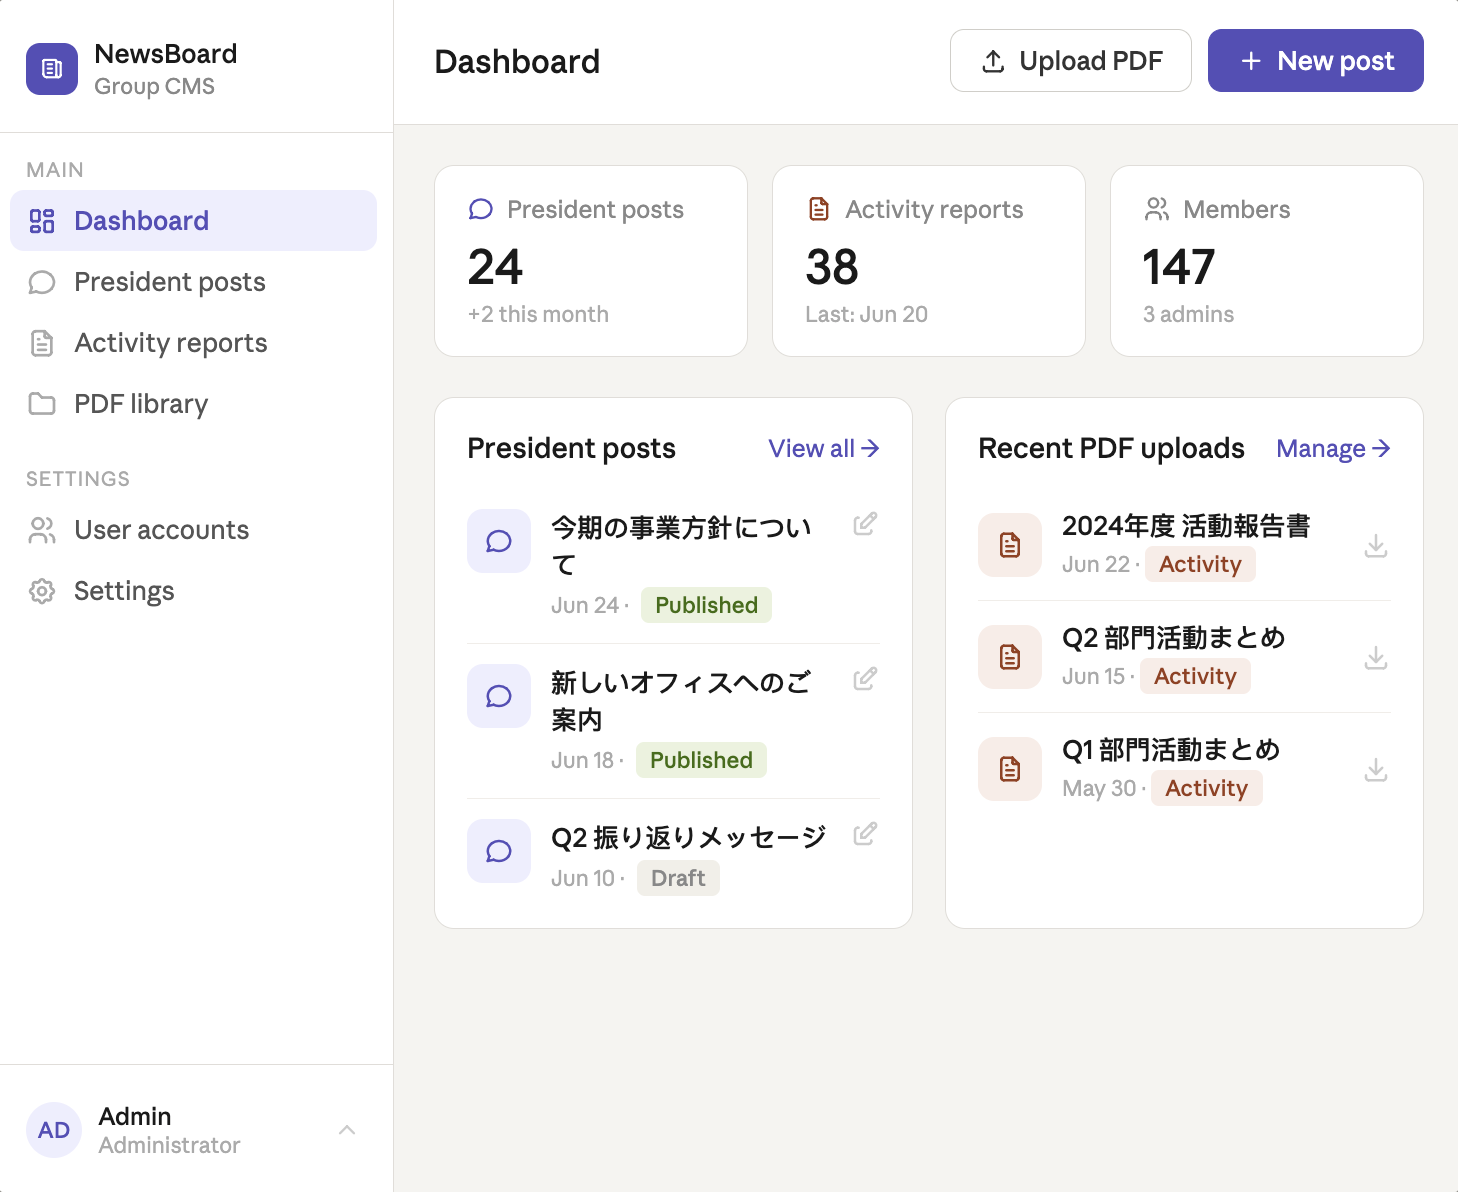Image resolution: width=1458 pixels, height=1192 pixels.
Task: Click Published badge on Jun 18 post
Action: point(701,760)
